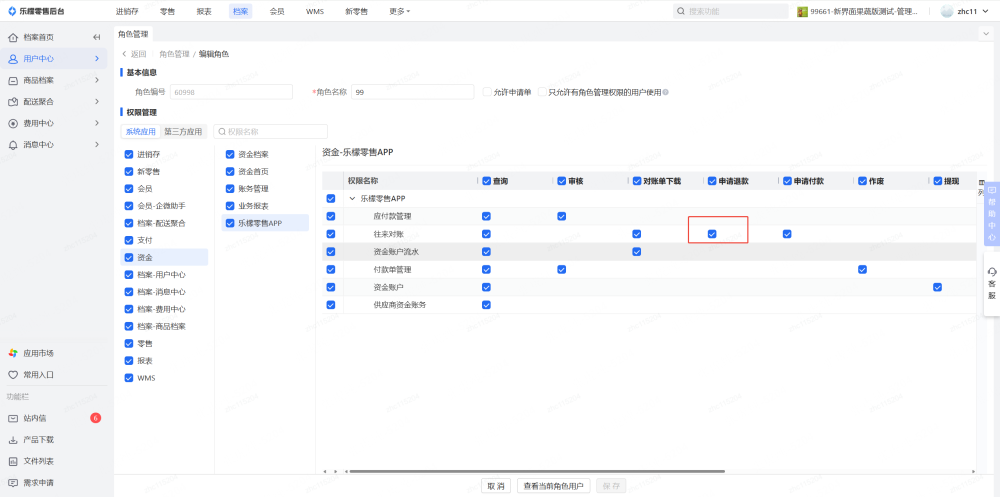Open 站内信 inbox icon
1000x497 pixels.
click(13, 418)
